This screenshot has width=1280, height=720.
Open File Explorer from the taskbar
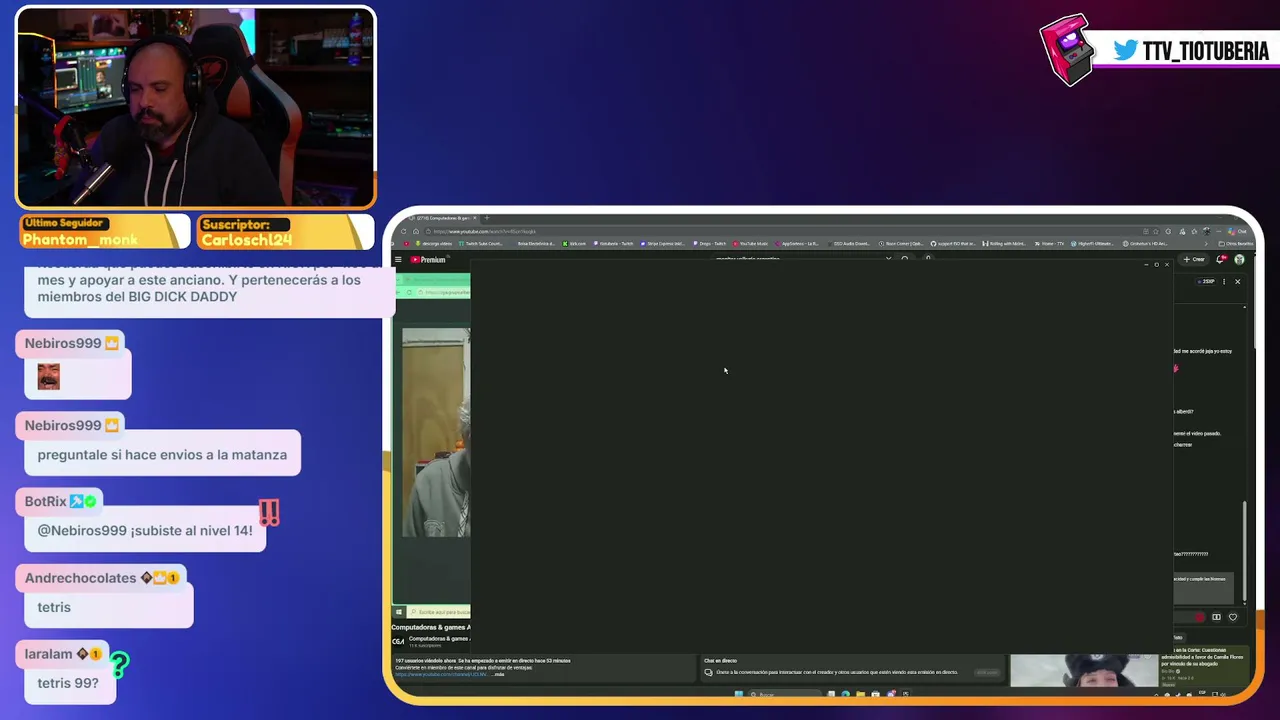(860, 694)
